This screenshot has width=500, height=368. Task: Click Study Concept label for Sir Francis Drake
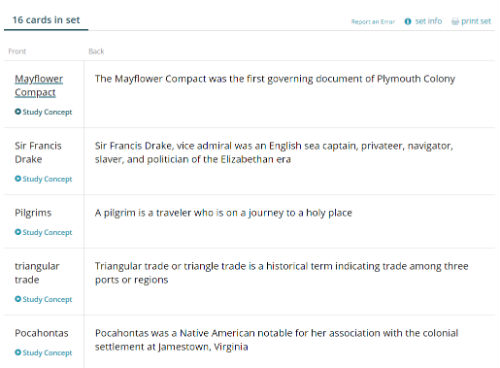tap(47, 179)
